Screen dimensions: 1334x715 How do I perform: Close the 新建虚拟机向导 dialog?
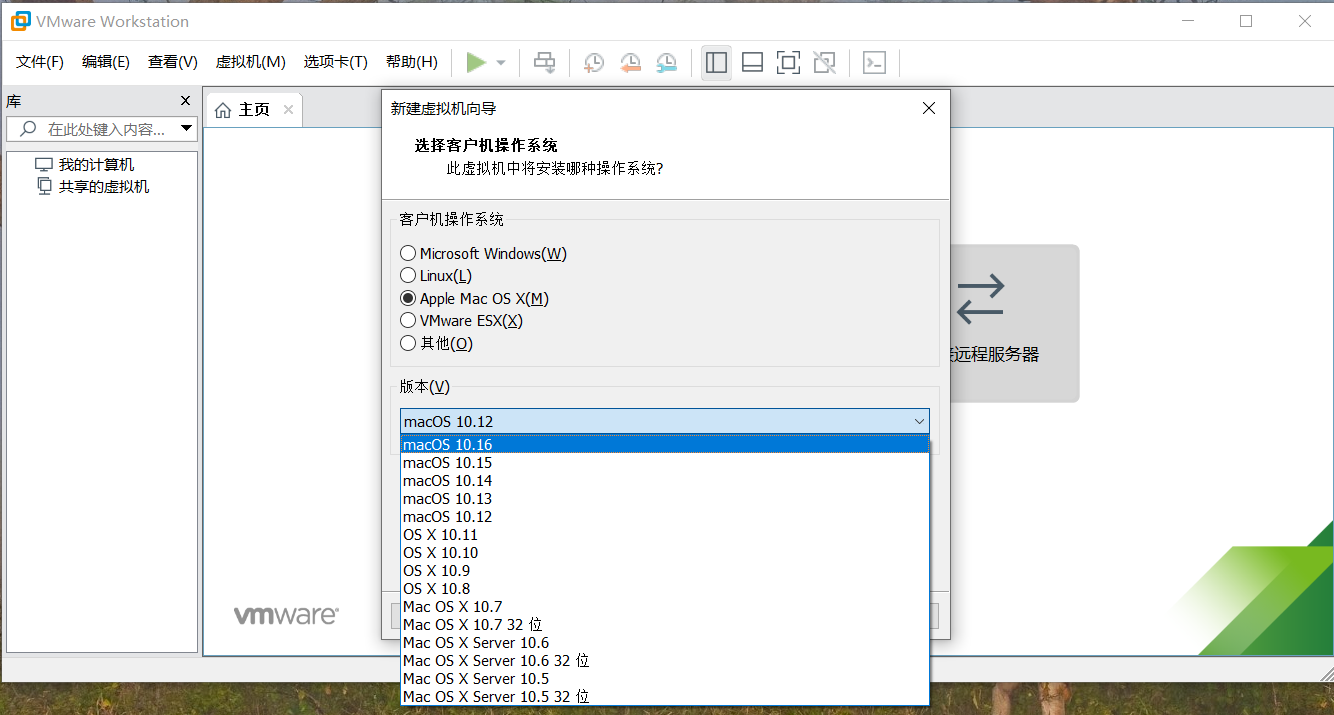929,108
